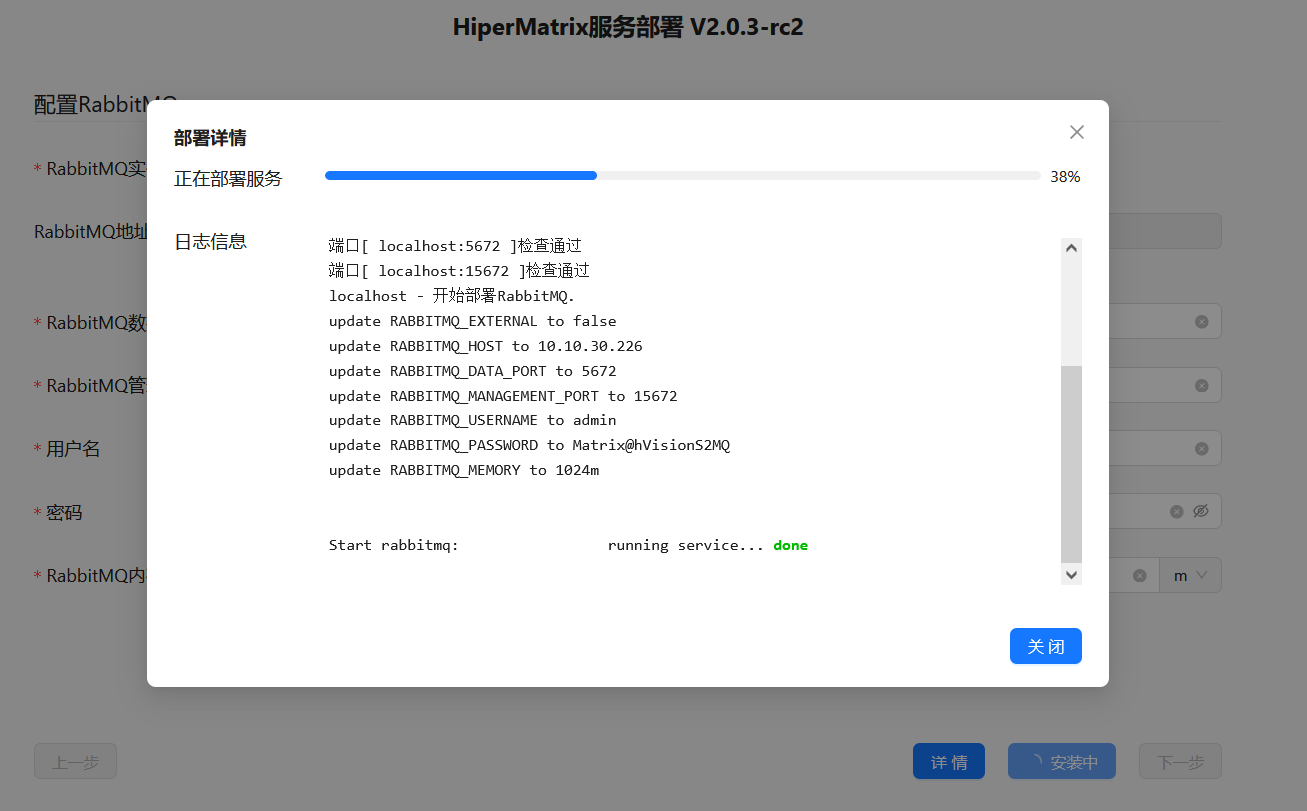Select log line 'update RABBITMQ_MEMORY to 1024m'
This screenshot has width=1307, height=811.
(x=464, y=470)
